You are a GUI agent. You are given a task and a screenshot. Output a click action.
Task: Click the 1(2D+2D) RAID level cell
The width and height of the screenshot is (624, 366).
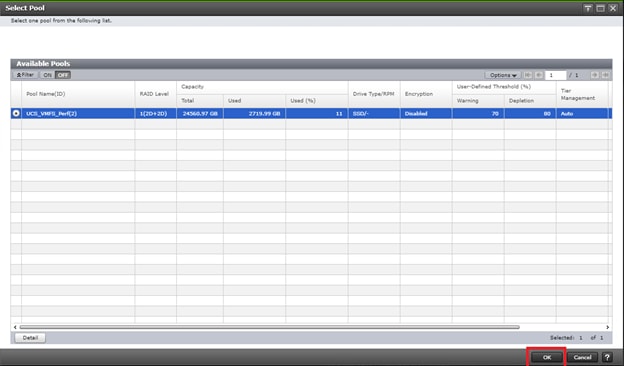156,113
